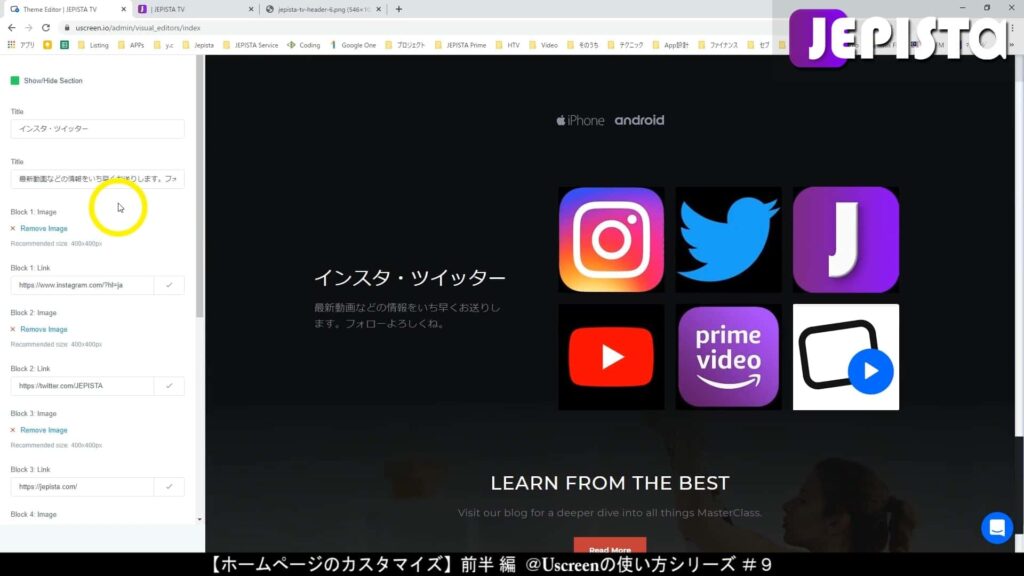Screen dimensions: 1024x576
Task: Click the Read More button
Action: click(x=610, y=546)
